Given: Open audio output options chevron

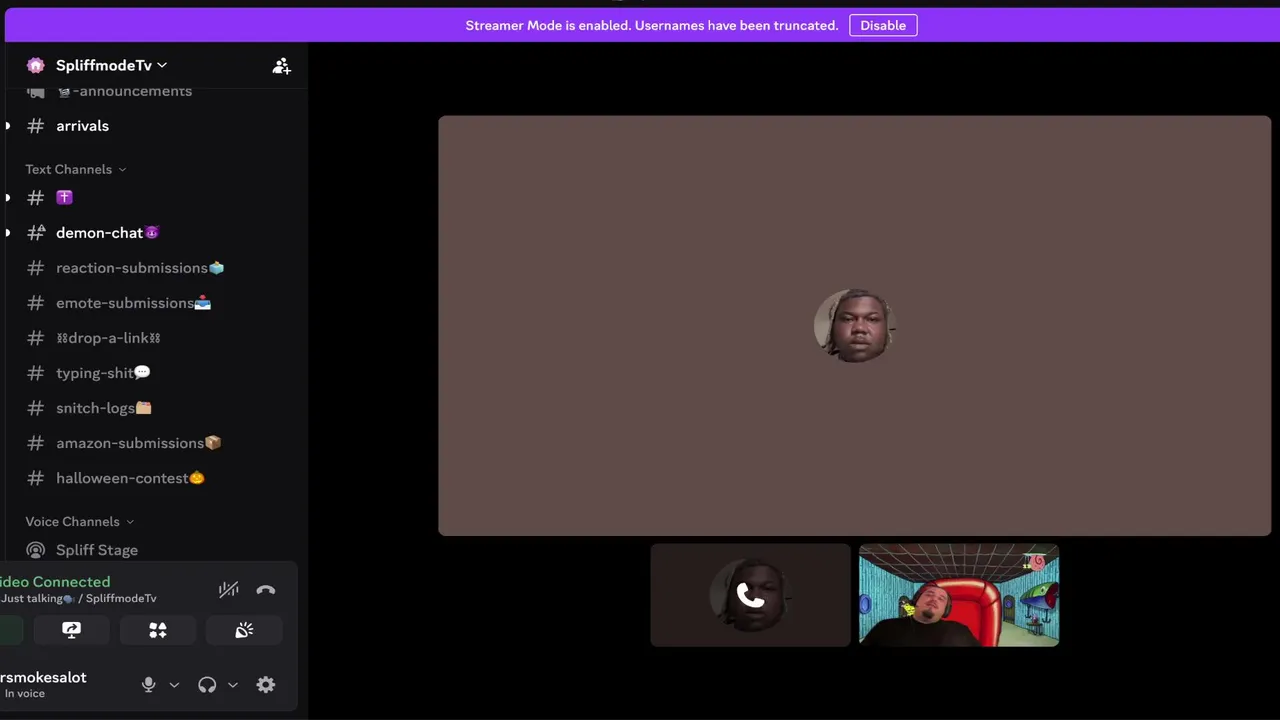Looking at the screenshot, I should point(233,685).
